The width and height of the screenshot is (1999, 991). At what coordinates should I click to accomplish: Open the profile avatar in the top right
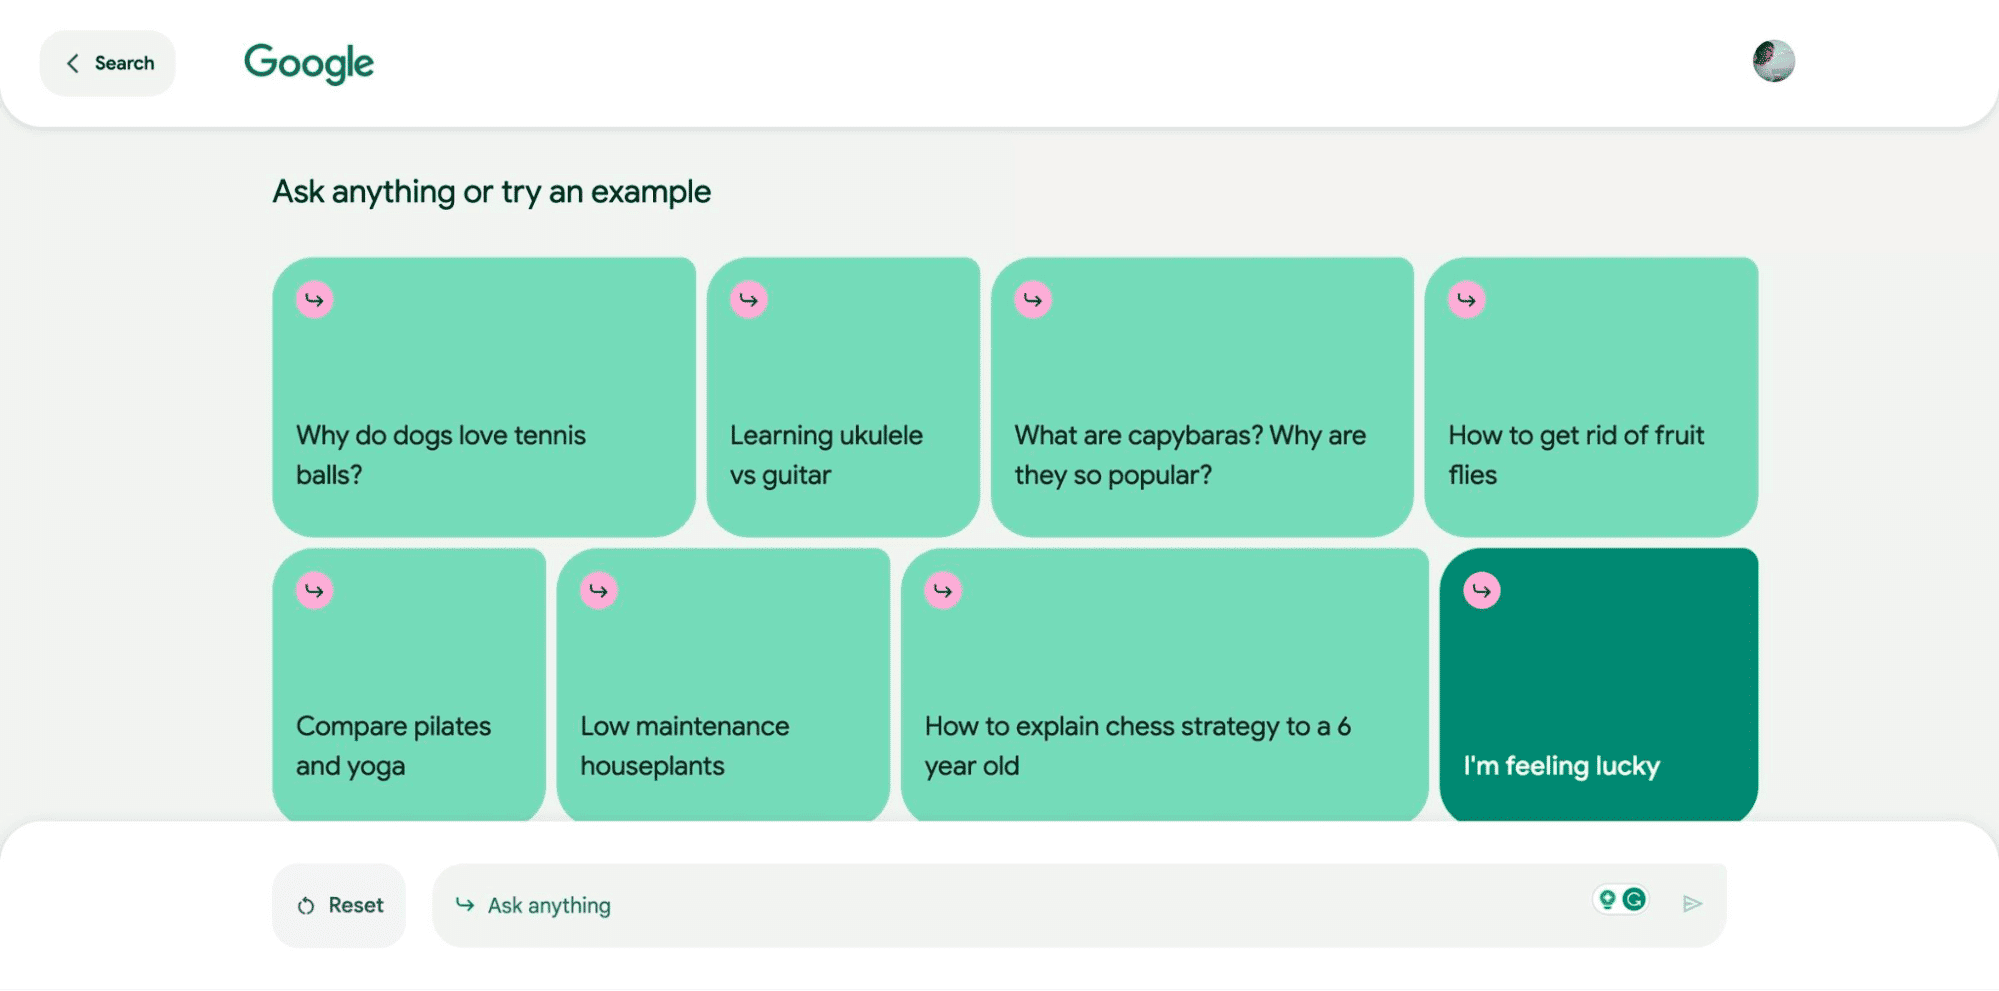tap(1774, 62)
